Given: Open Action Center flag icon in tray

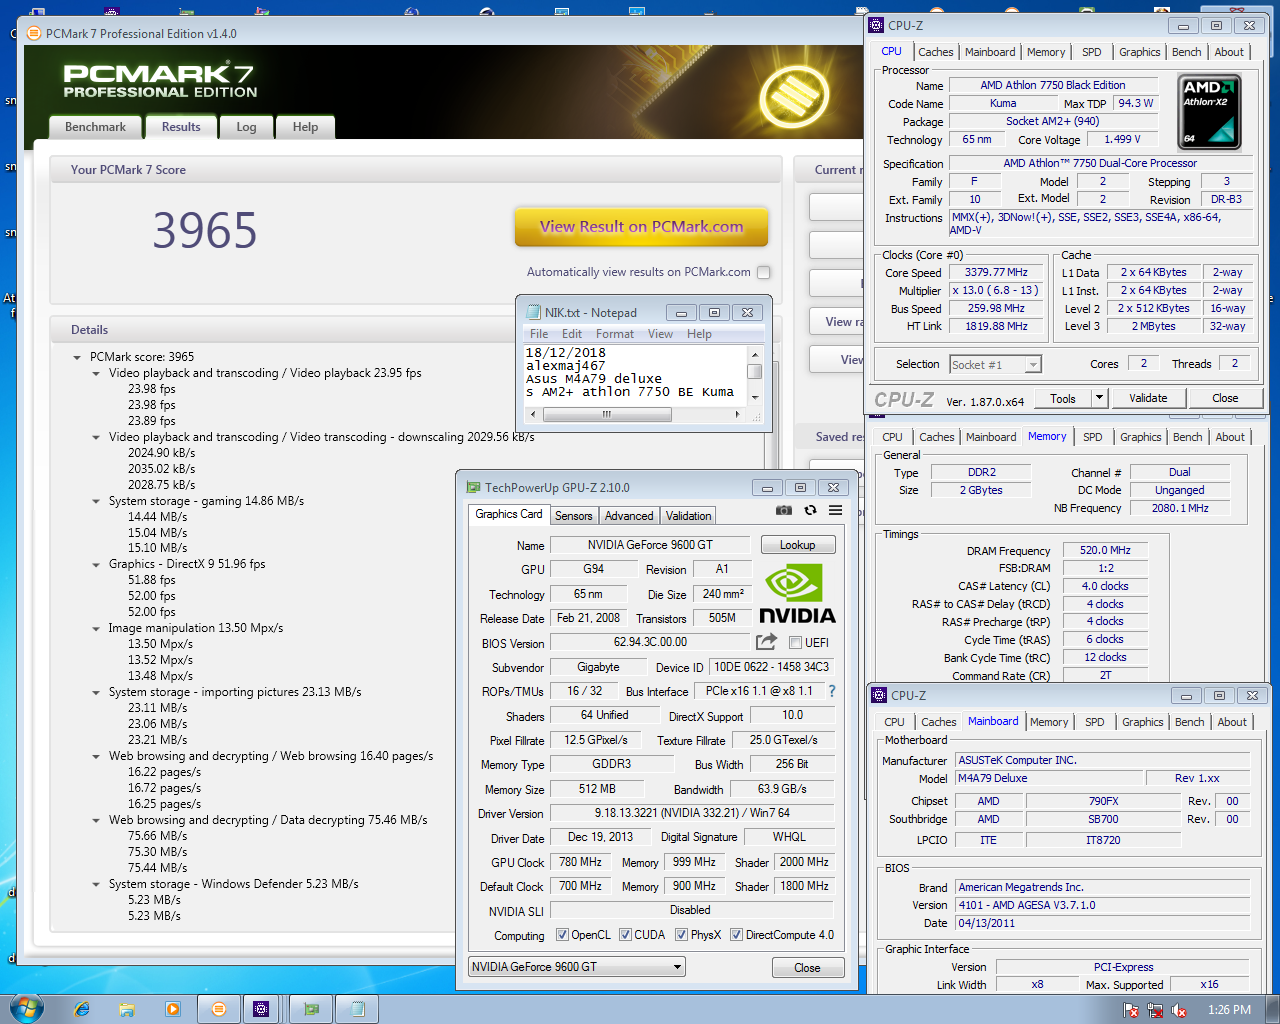Looking at the screenshot, I should (x=1131, y=1010).
